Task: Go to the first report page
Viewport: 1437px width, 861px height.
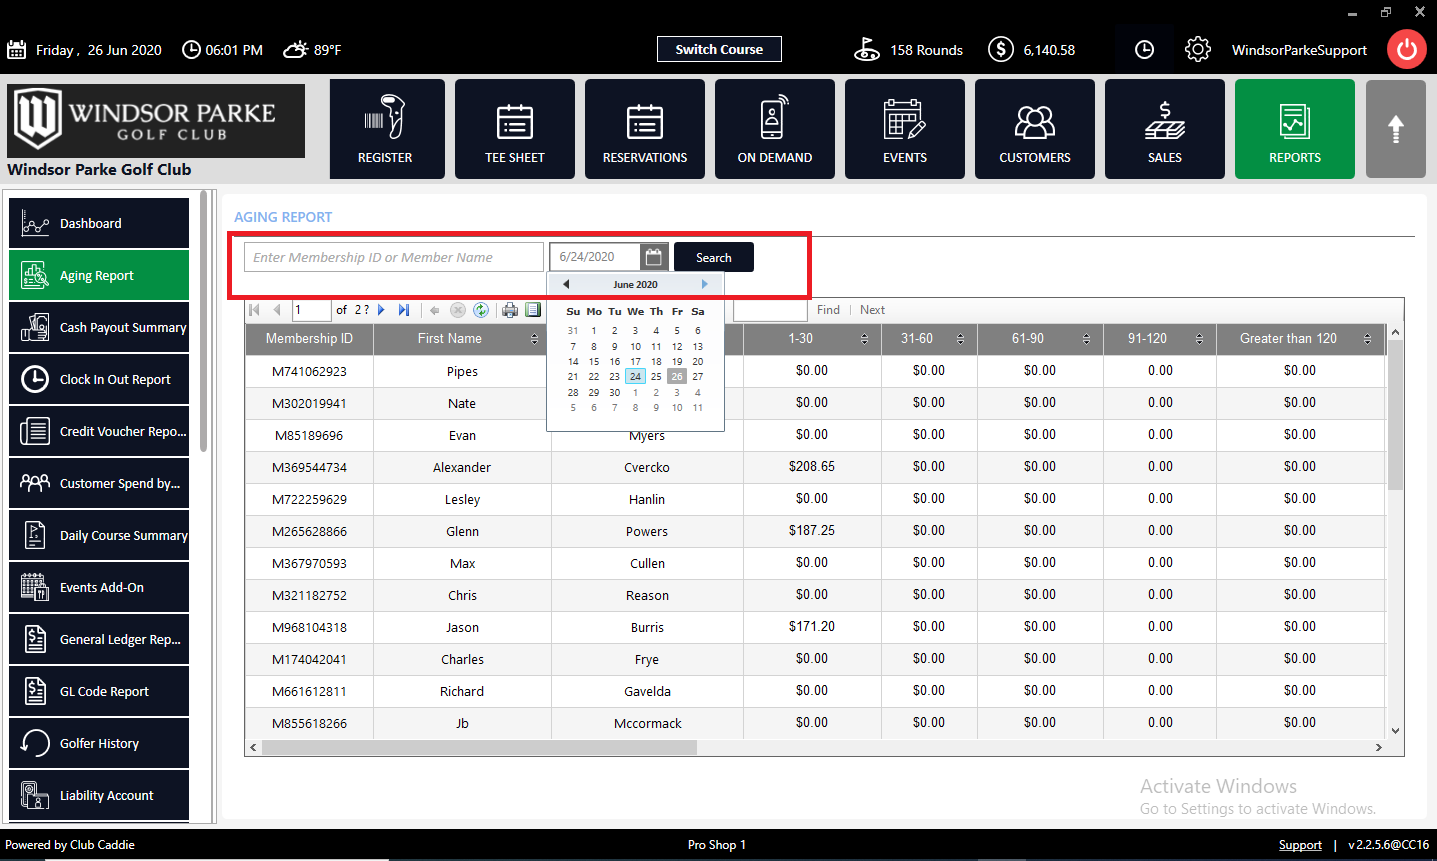Action: (254, 310)
